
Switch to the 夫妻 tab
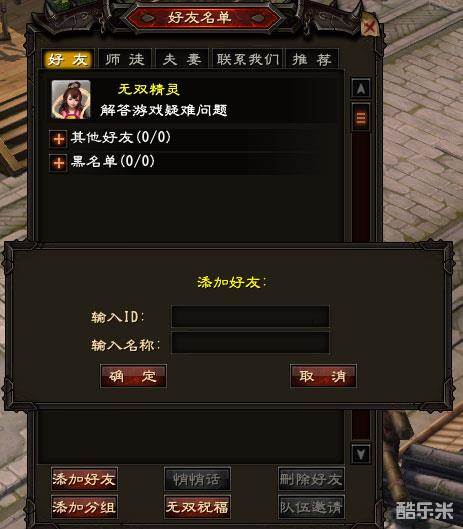point(182,59)
